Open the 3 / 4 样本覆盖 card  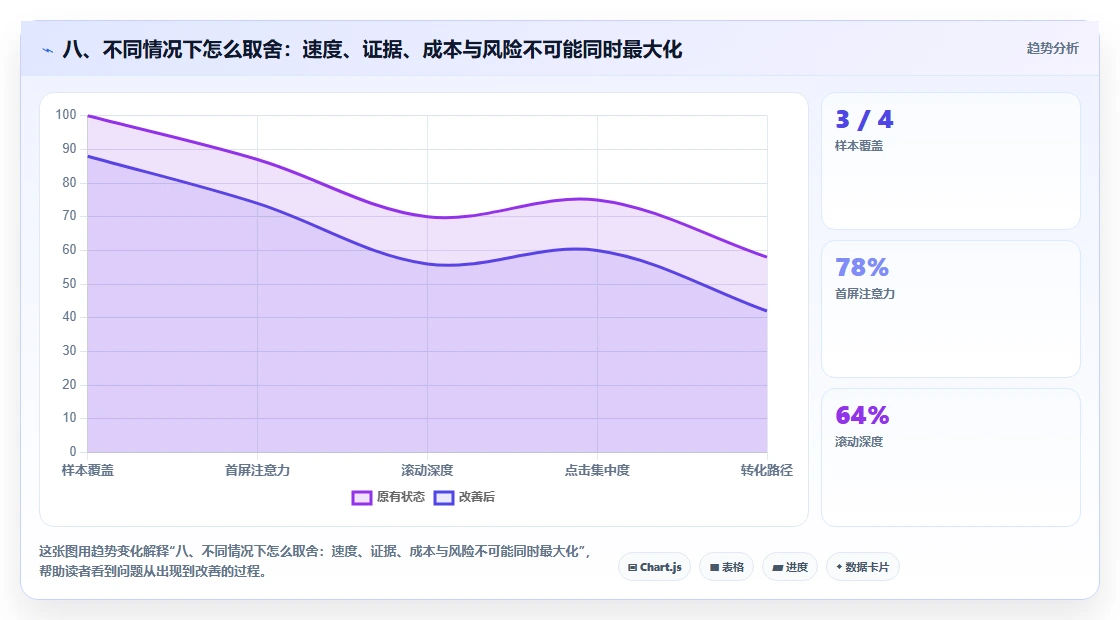951,161
